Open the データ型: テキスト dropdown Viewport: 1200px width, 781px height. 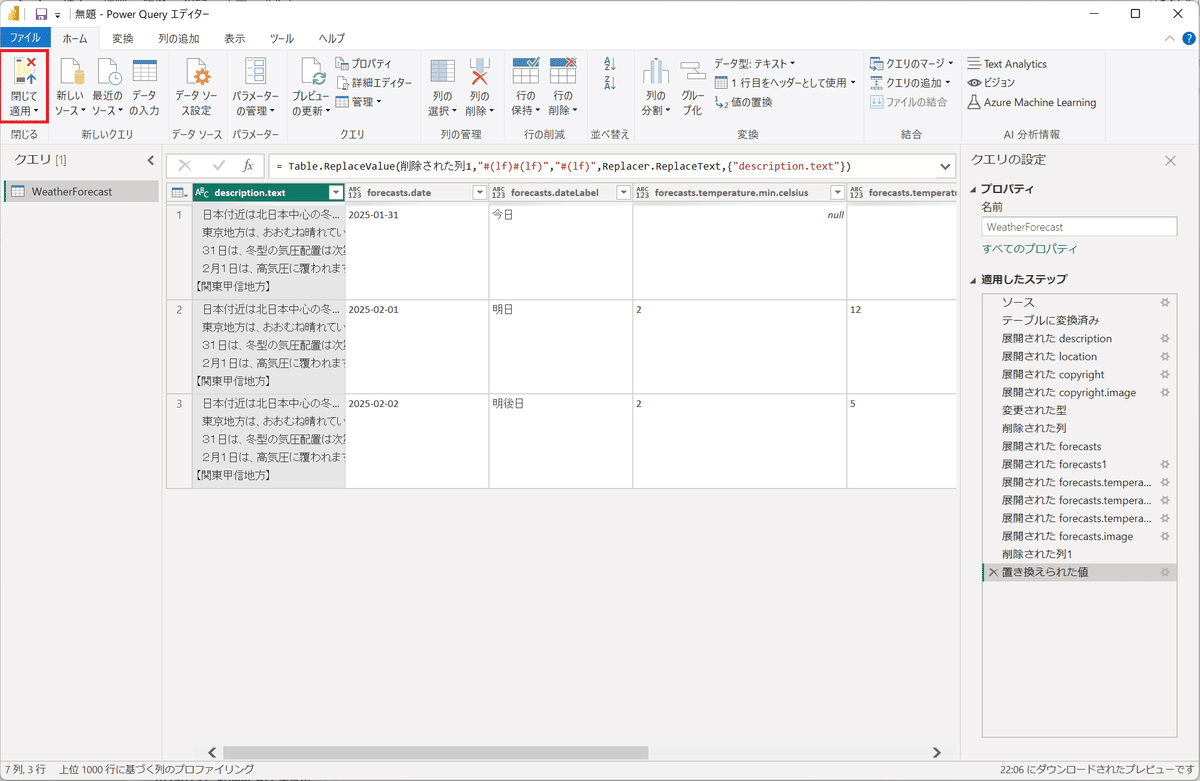[x=755, y=63]
